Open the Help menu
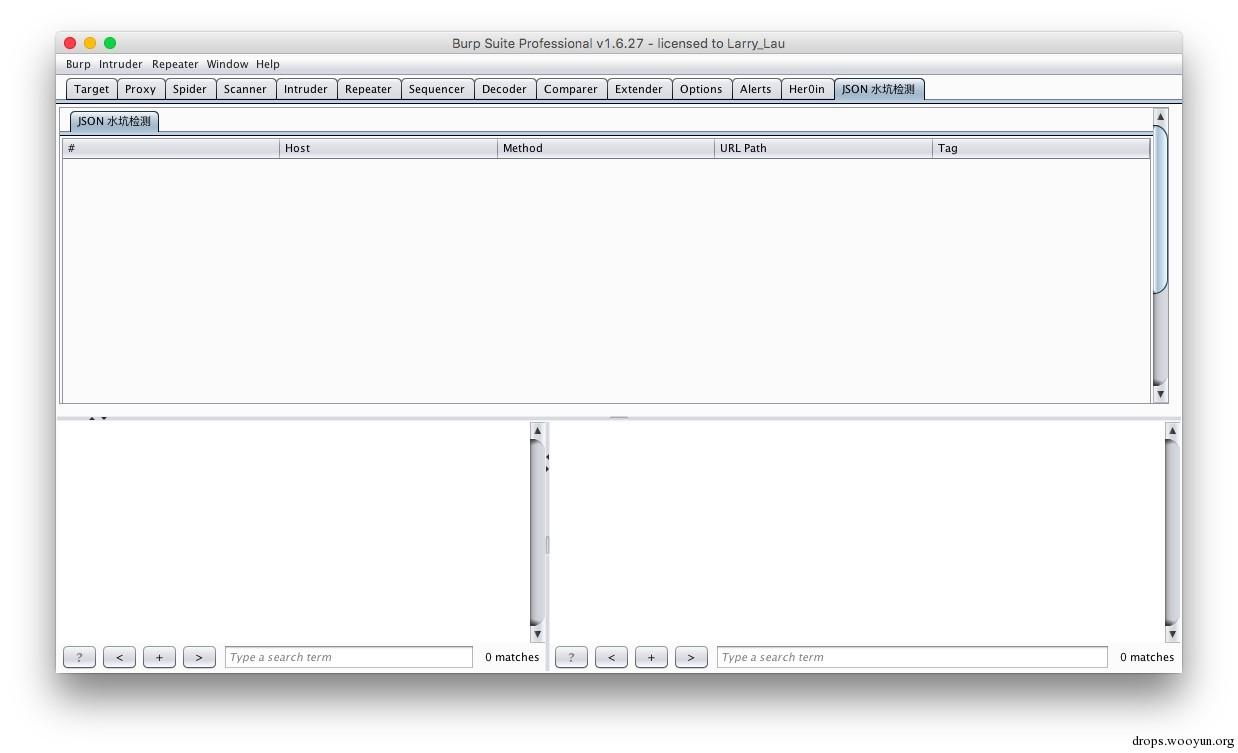The width and height of the screenshot is (1238, 753). point(267,64)
